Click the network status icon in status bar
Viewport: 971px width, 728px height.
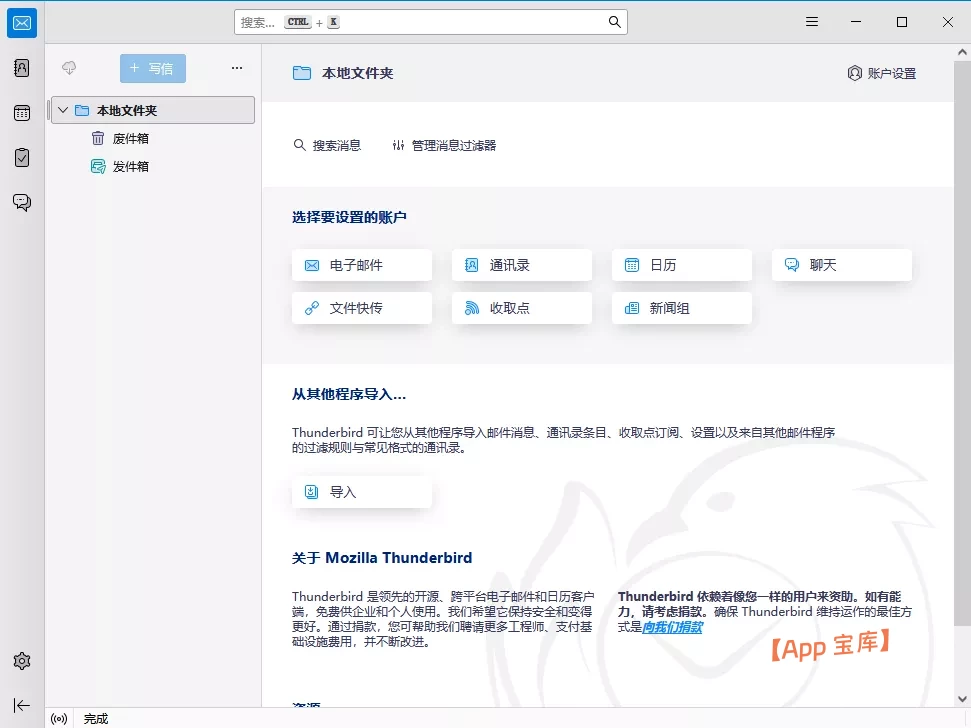pos(58,718)
